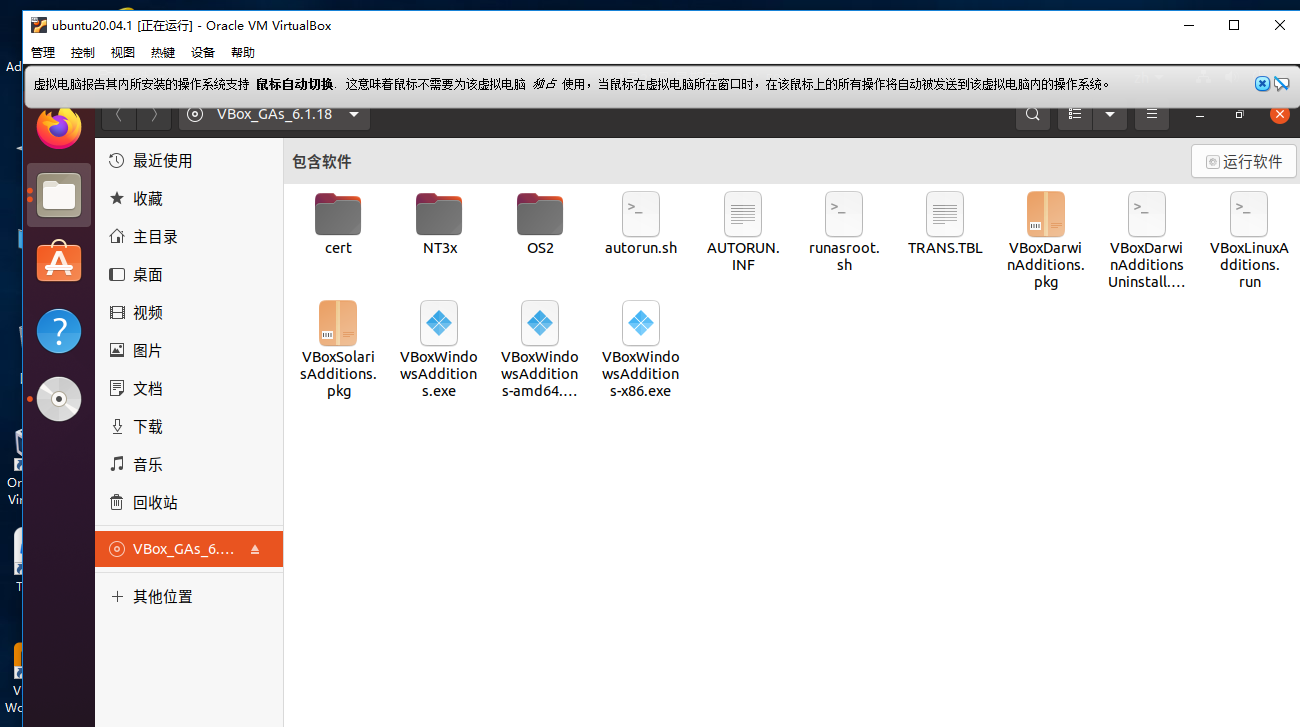
Task: Open the 管理 menu
Action: (43, 53)
